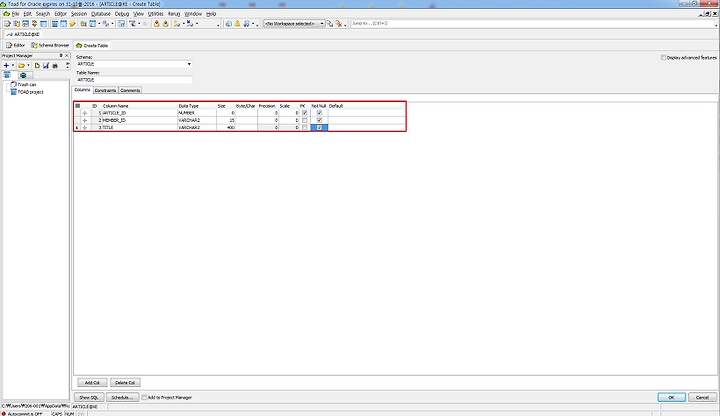Open the Debug menu
This screenshot has height=416, width=720.
point(122,14)
